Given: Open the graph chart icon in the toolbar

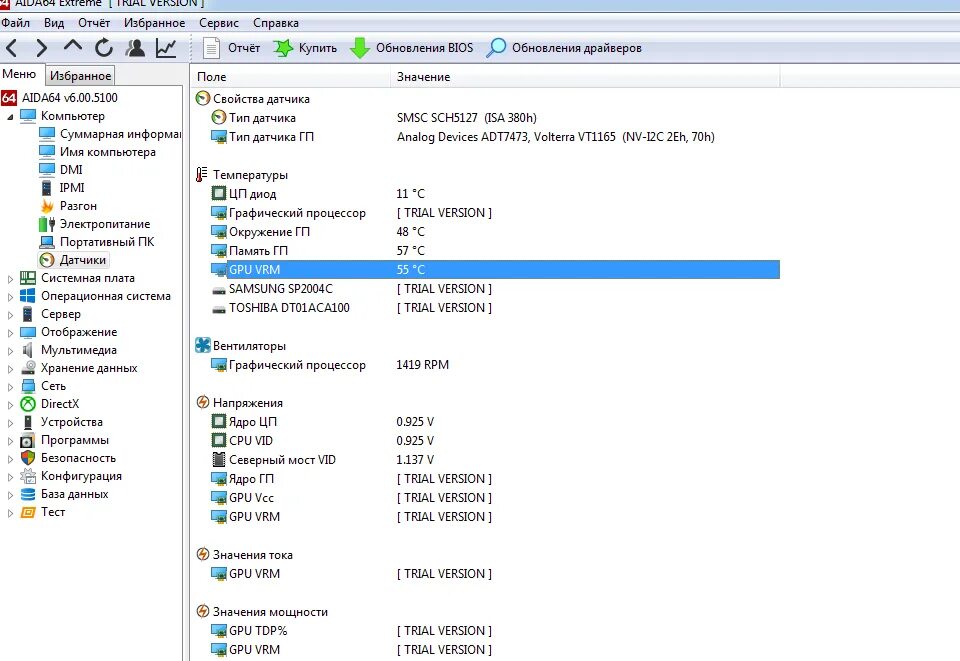Looking at the screenshot, I should click(x=166, y=48).
